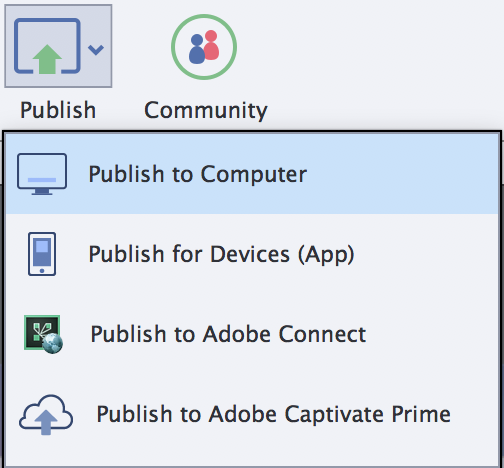Click the Community label text
The height and width of the screenshot is (468, 504).
[206, 110]
